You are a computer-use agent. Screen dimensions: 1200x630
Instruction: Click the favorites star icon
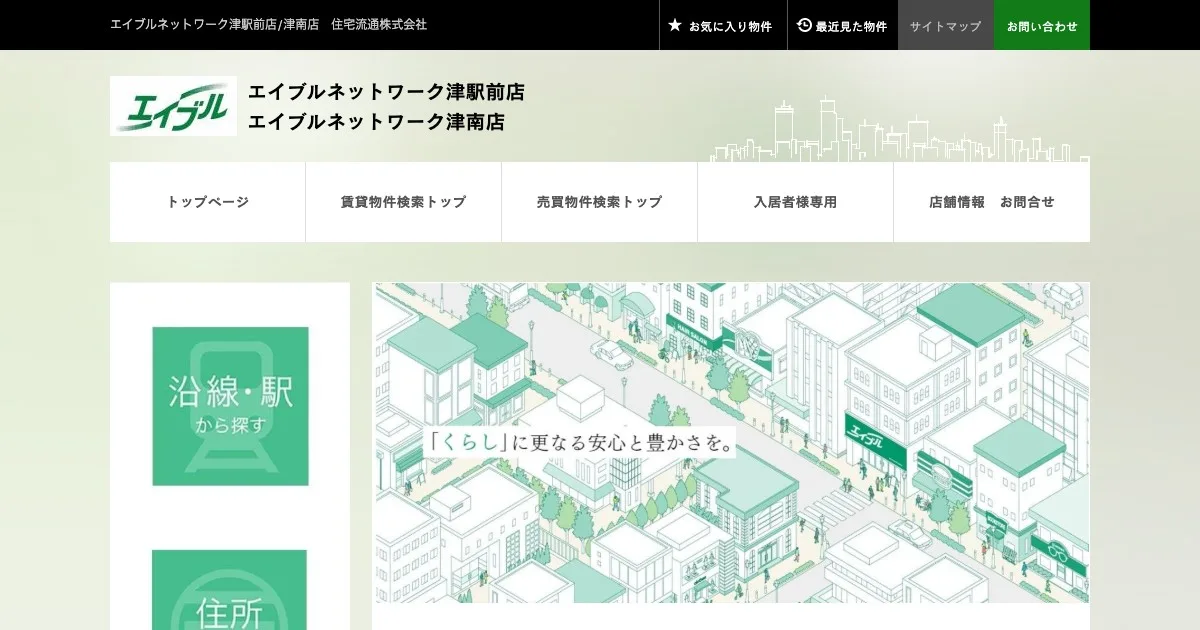tap(675, 26)
